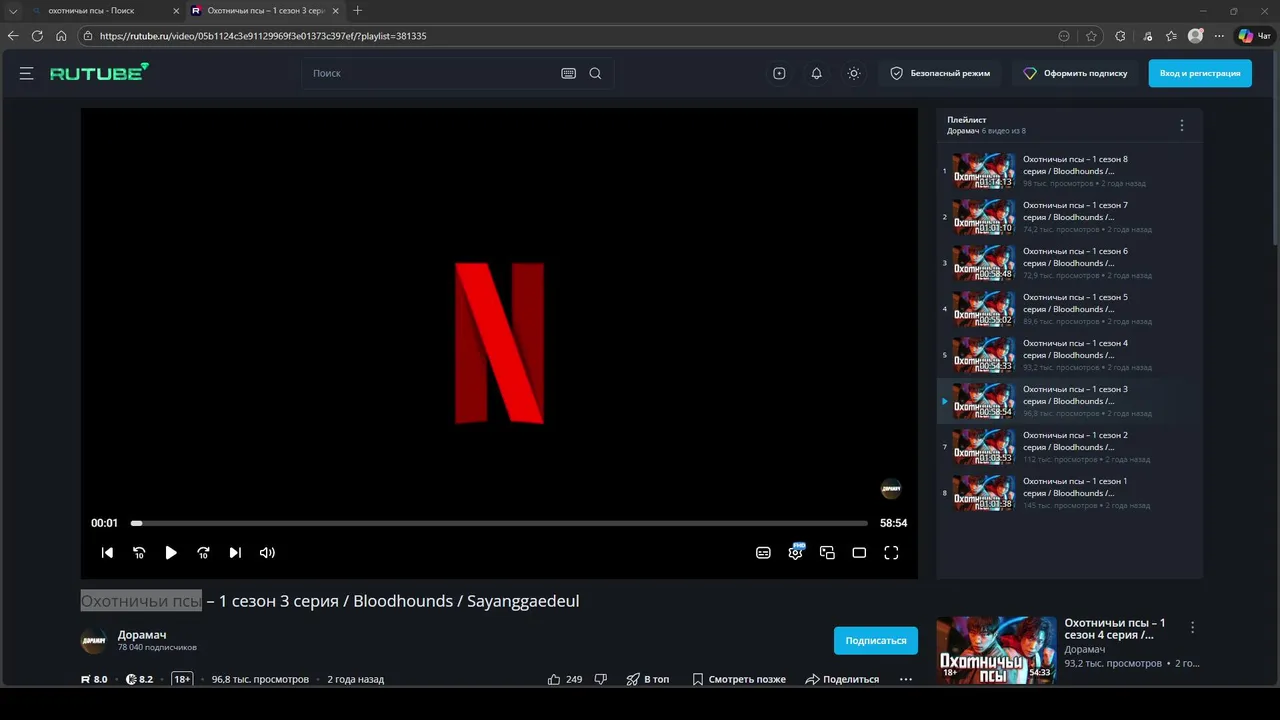Open the Copilot Чат button
This screenshot has width=1280, height=720.
pyautogui.click(x=1254, y=36)
